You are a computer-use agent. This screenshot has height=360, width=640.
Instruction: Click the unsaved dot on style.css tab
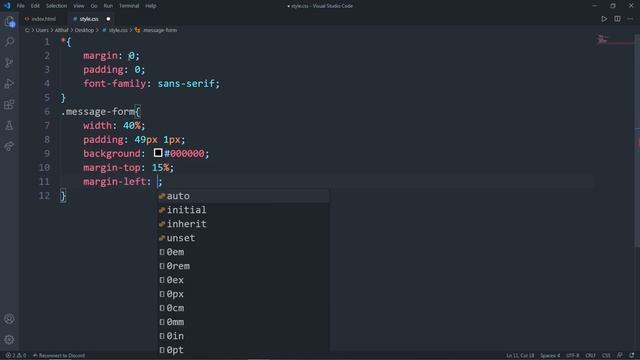pyautogui.click(x=108, y=19)
